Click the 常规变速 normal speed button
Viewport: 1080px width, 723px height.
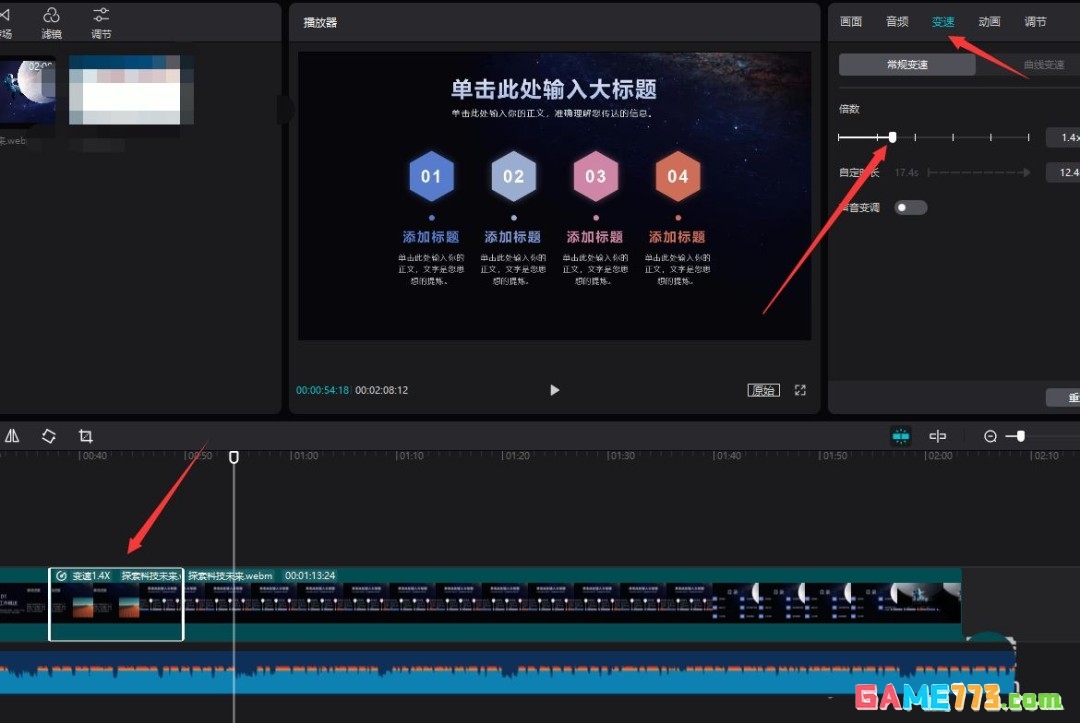(906, 63)
